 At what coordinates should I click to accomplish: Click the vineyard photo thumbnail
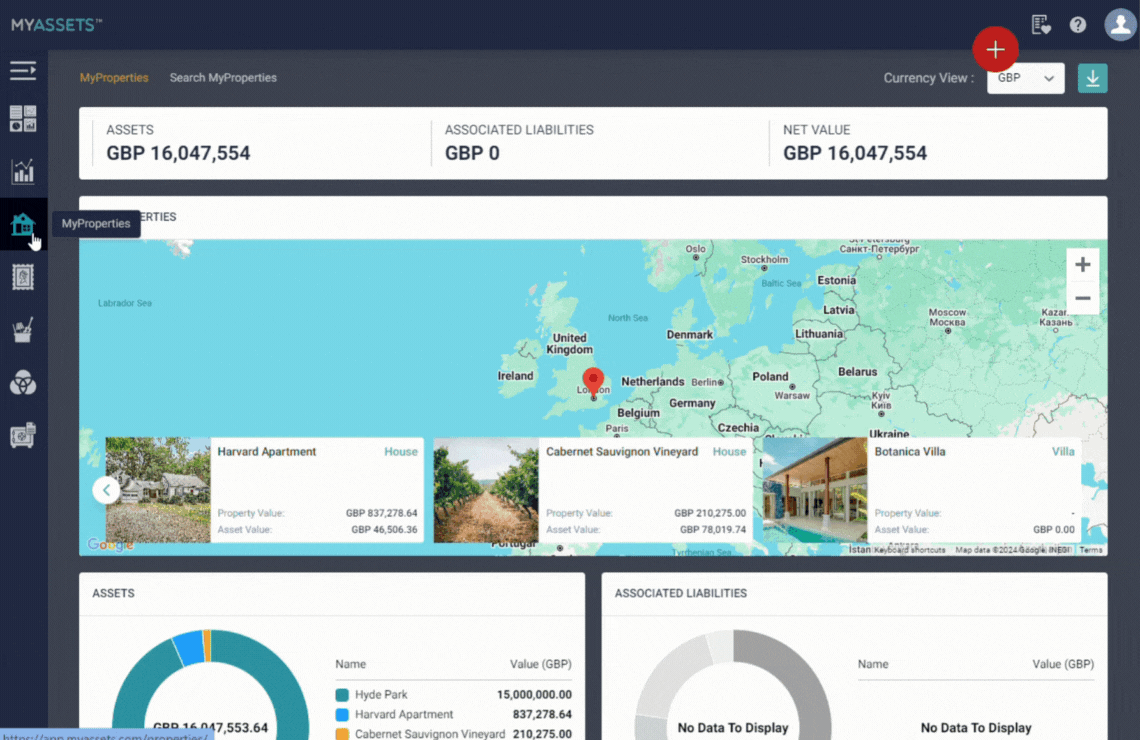pos(486,490)
